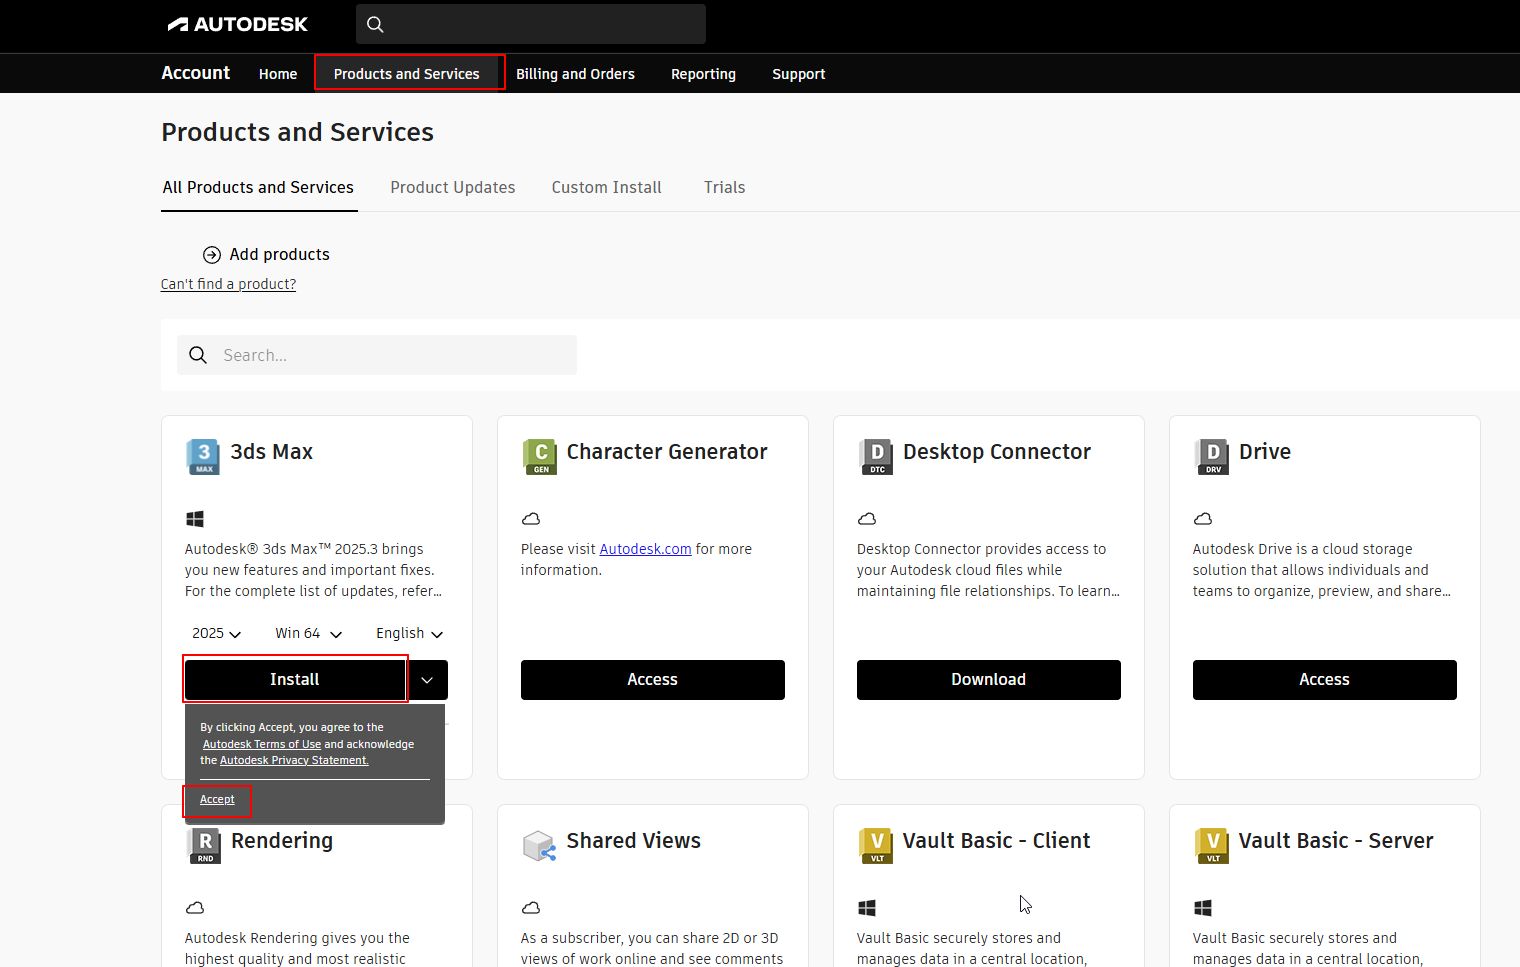
Task: Click the Shared Views cube icon
Action: (539, 846)
